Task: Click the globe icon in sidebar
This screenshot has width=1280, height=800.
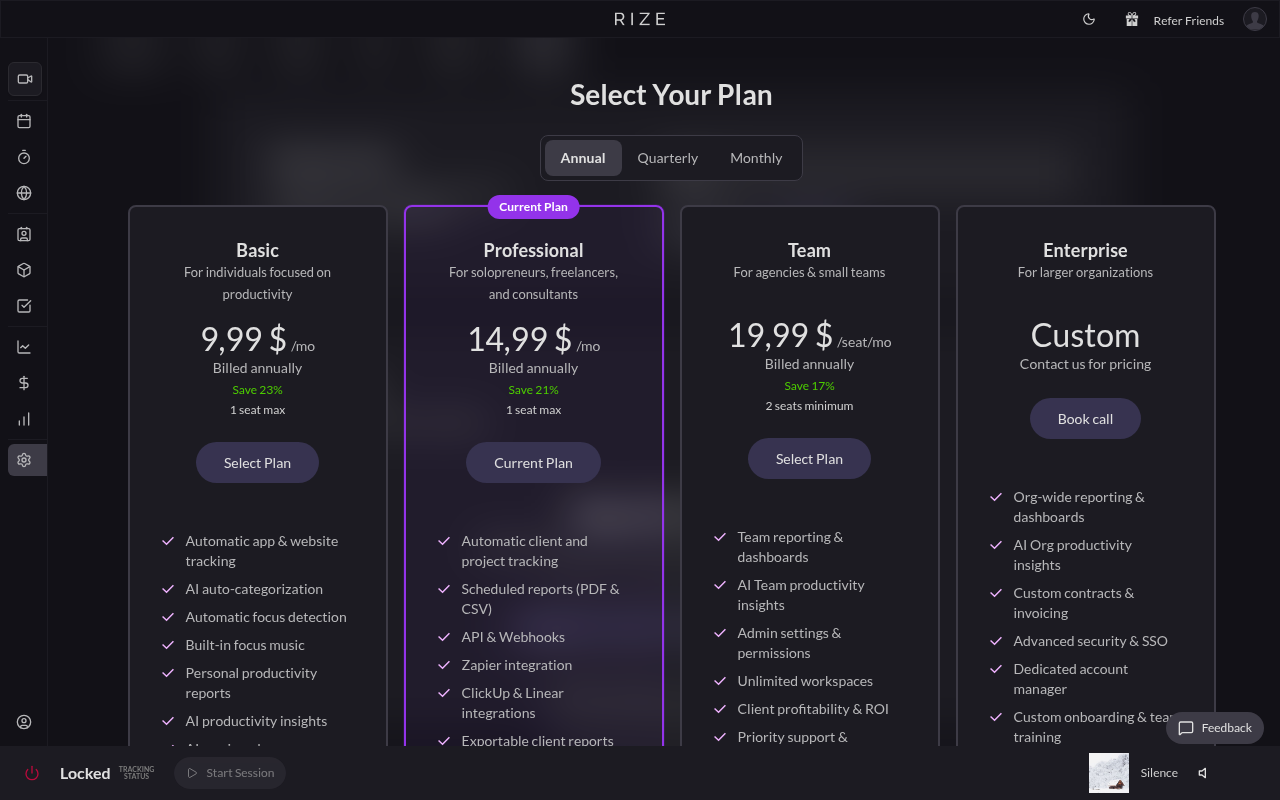Action: click(x=24, y=193)
